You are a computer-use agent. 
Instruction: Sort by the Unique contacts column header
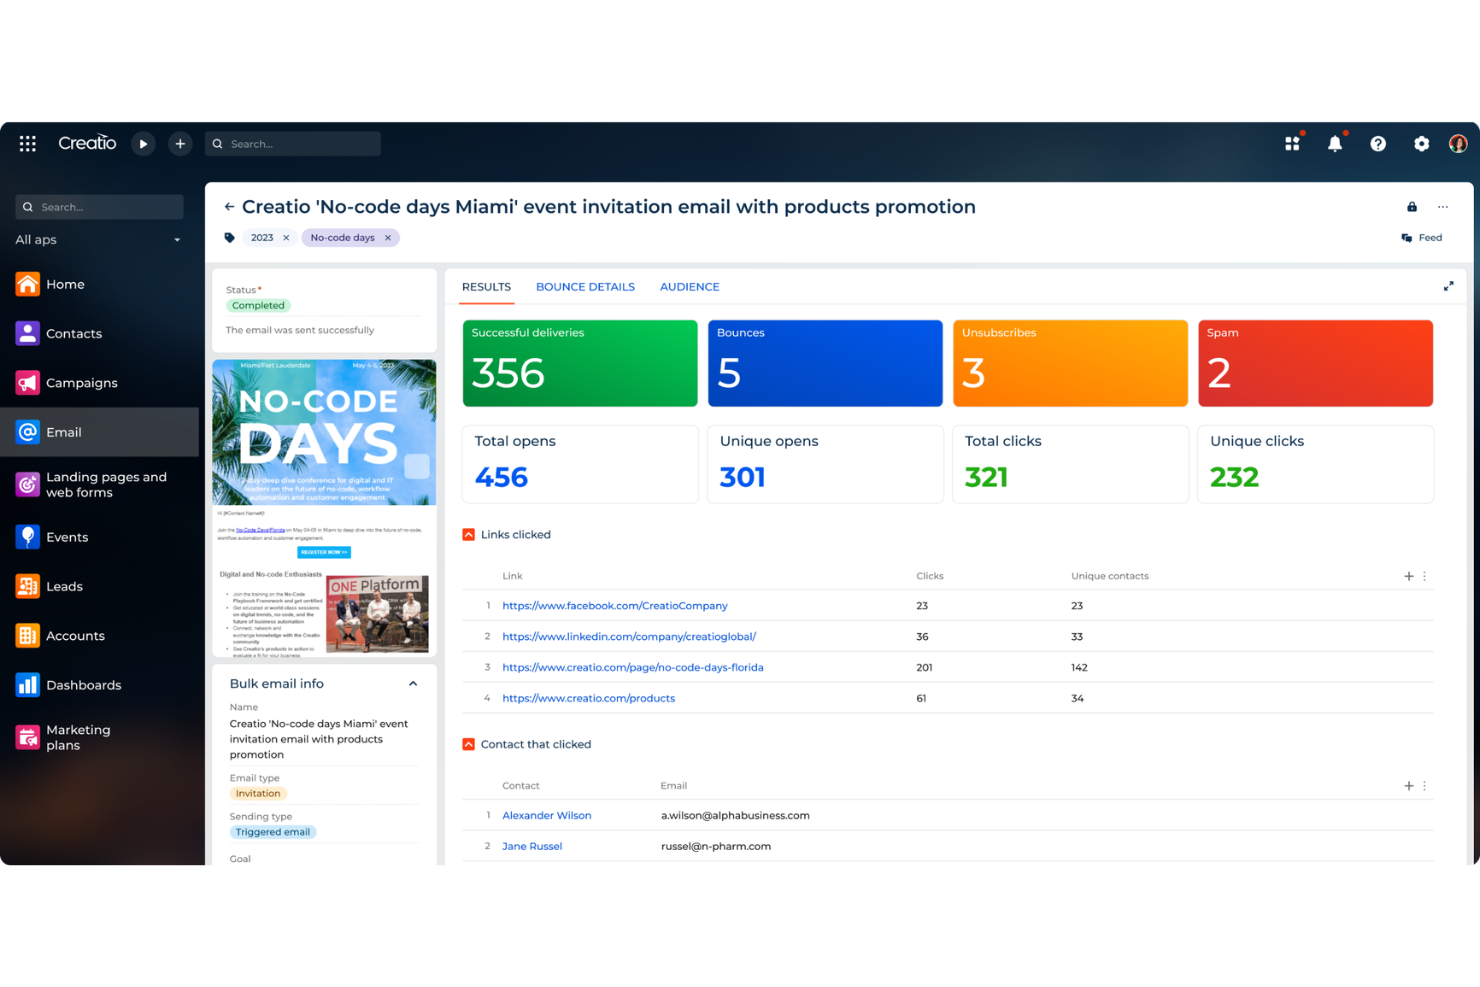coord(1110,576)
